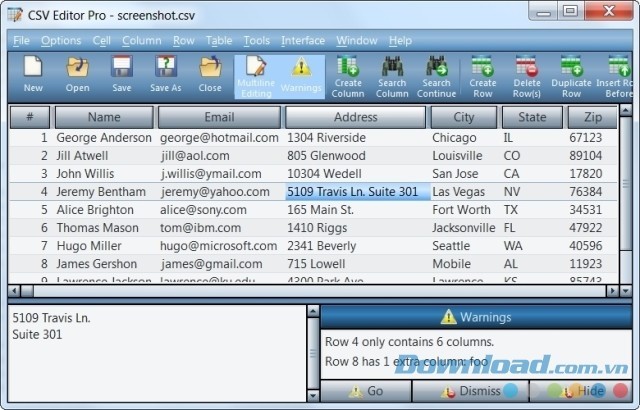Click the Save As toolbar icon

pos(165,75)
